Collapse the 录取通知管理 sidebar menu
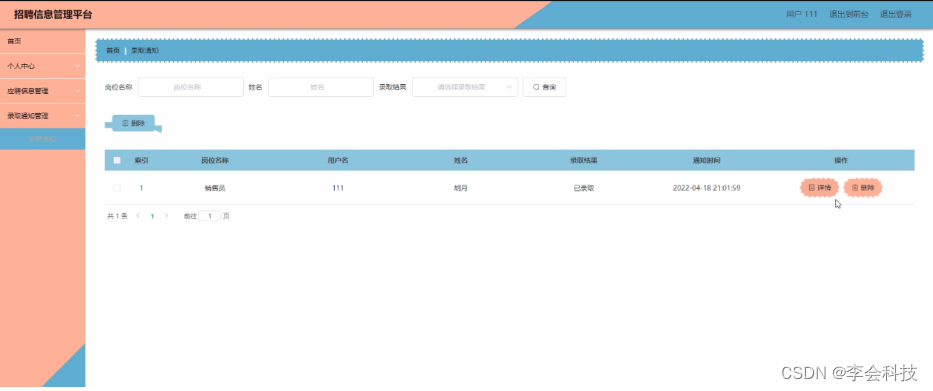 42,115
